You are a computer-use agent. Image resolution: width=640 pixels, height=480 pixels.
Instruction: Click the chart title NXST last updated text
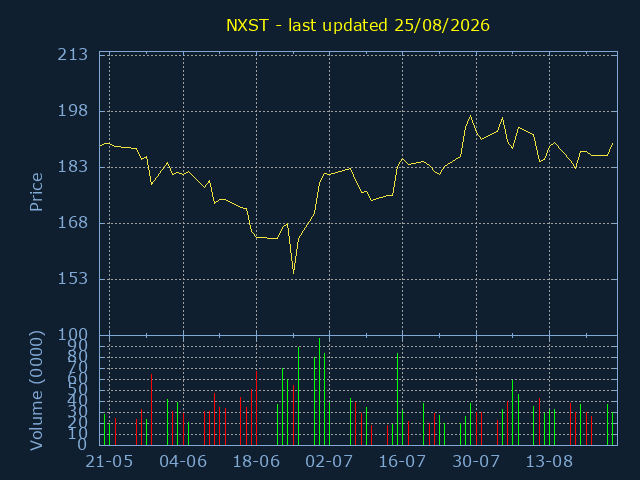358,25
